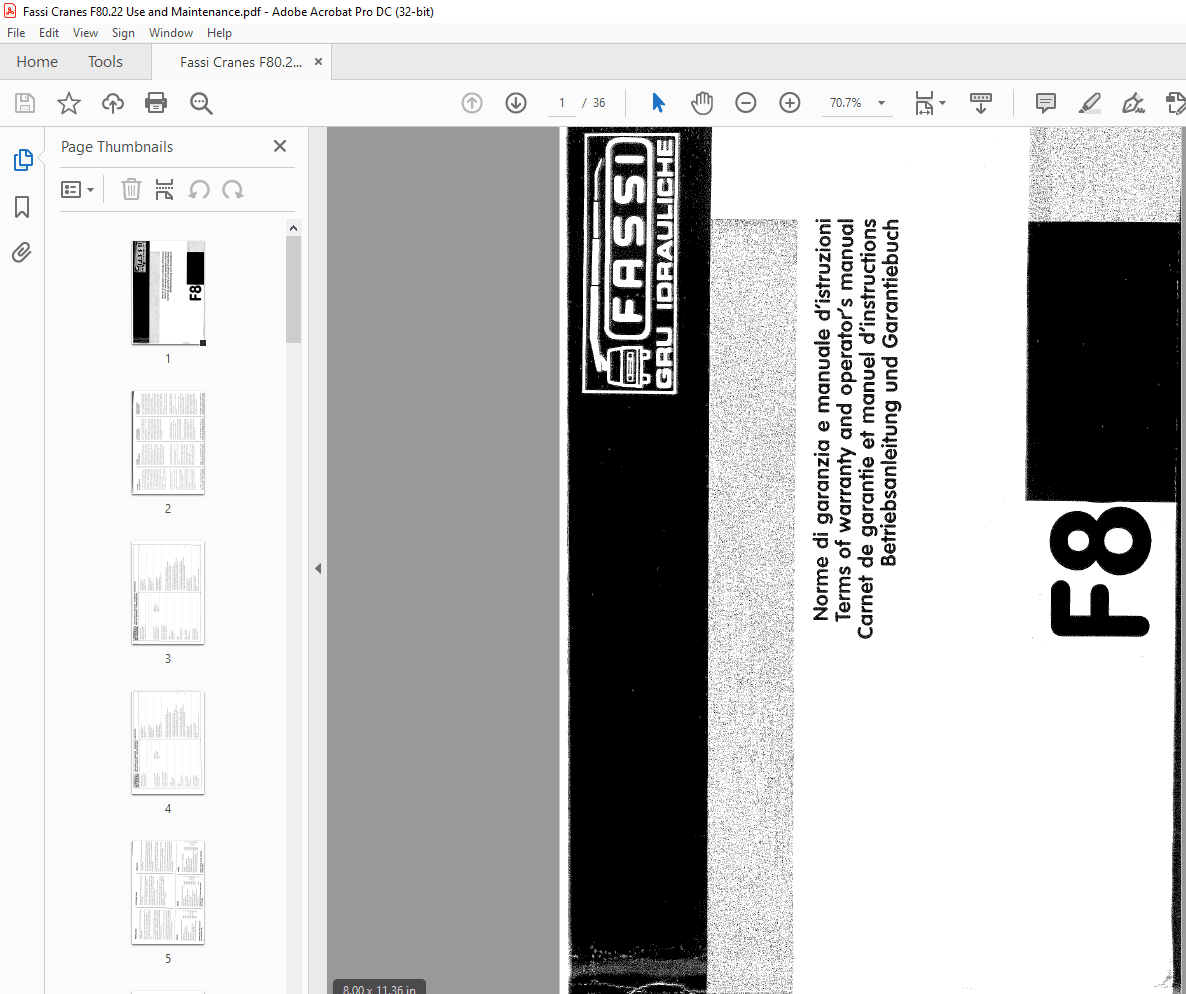
Task: Switch to the Tools tab
Action: click(x=105, y=62)
